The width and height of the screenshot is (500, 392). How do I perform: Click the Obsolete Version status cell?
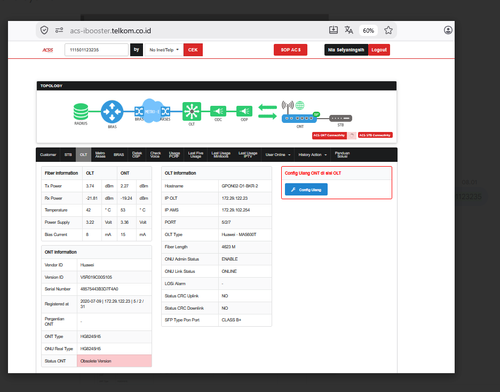pyautogui.click(x=114, y=361)
